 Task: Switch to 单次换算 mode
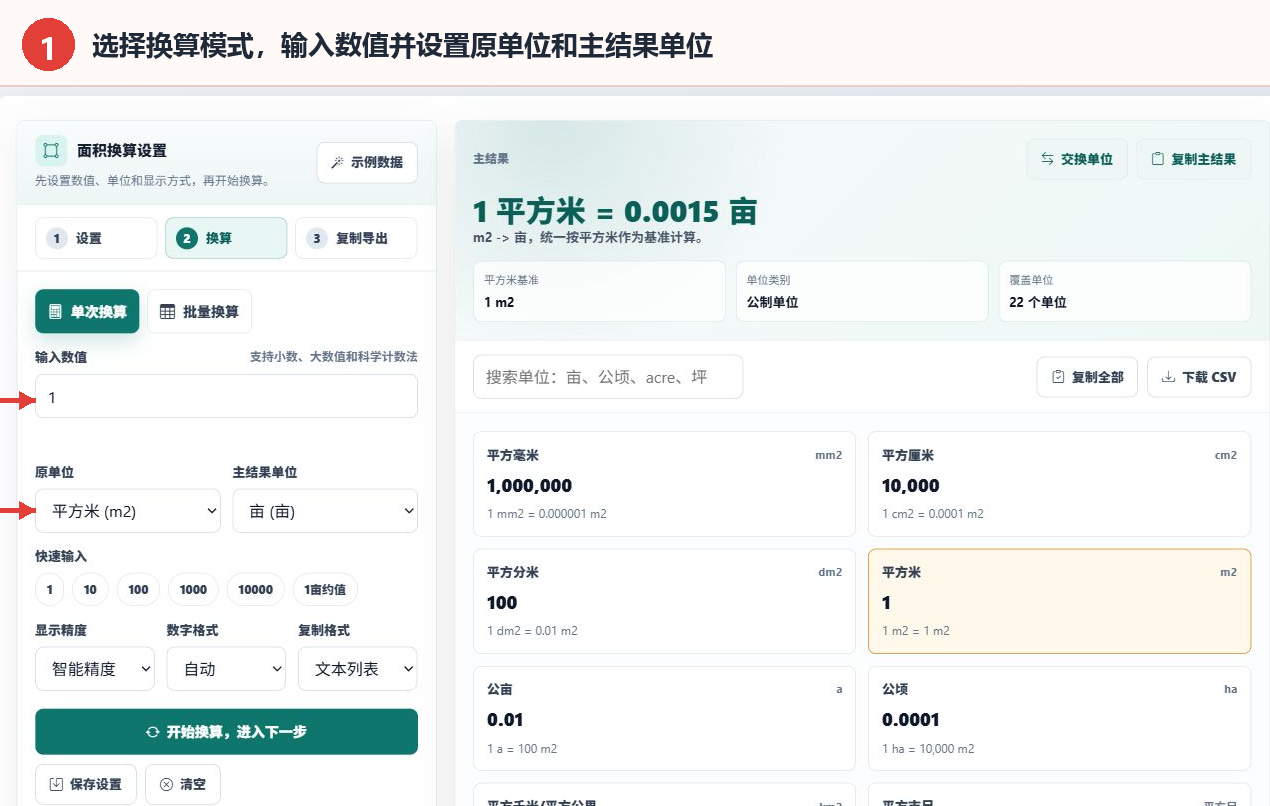coord(87,312)
